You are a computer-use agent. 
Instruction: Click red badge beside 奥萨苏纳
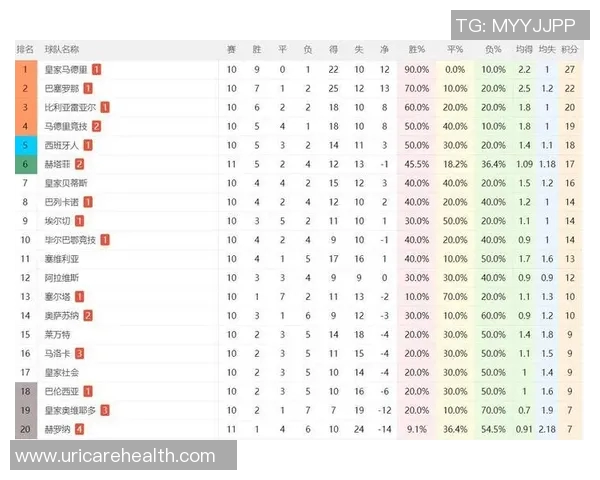click(88, 315)
